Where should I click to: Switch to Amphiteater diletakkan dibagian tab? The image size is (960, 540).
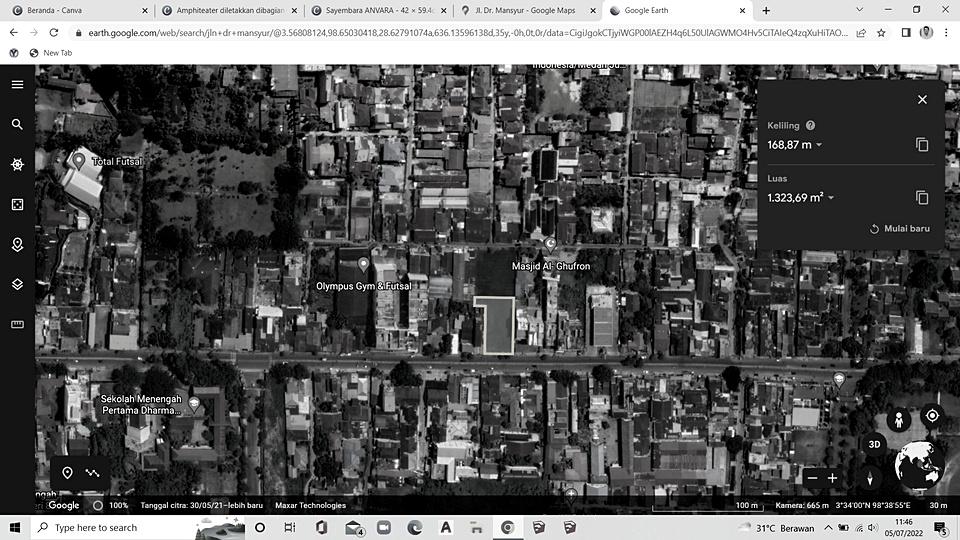(x=229, y=10)
